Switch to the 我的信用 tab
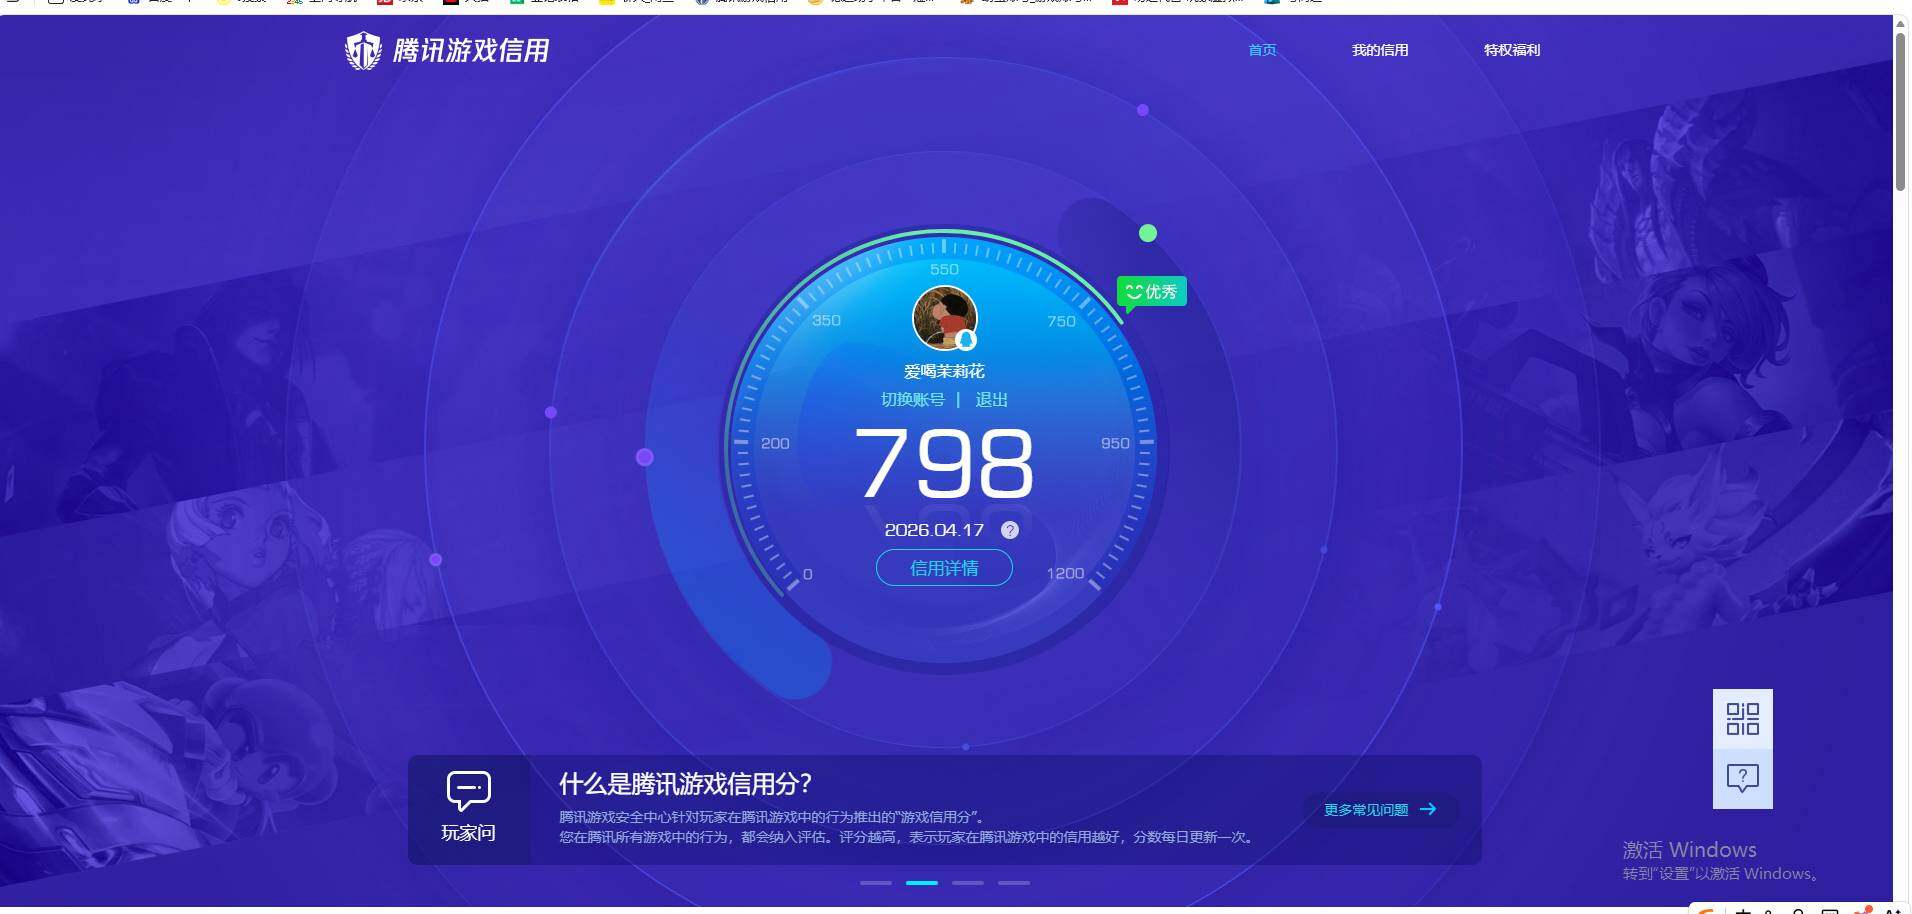The width and height of the screenshot is (1912, 914). [1379, 50]
